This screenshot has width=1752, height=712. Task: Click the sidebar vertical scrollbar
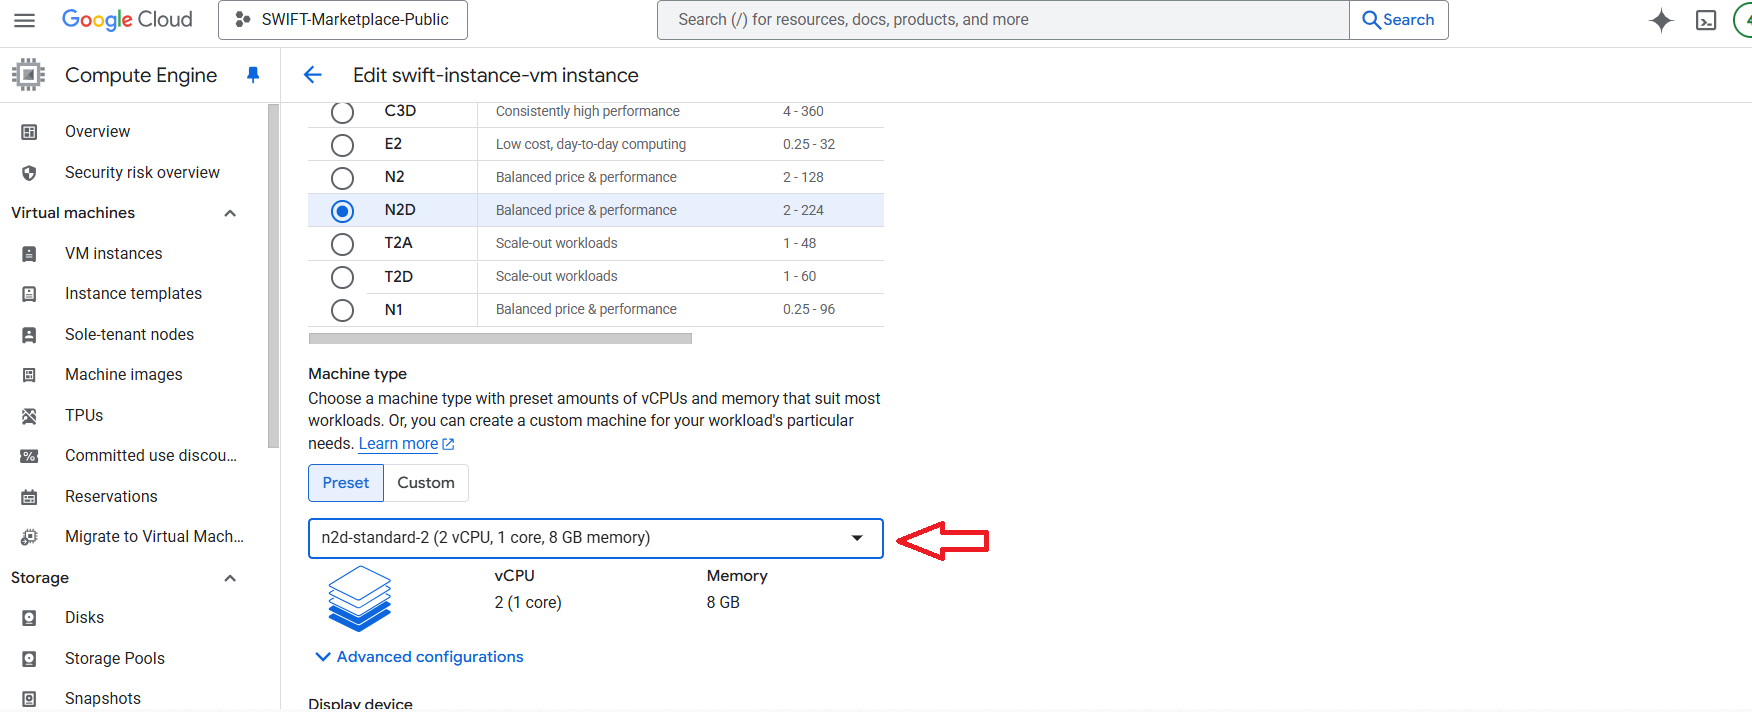coord(273,277)
